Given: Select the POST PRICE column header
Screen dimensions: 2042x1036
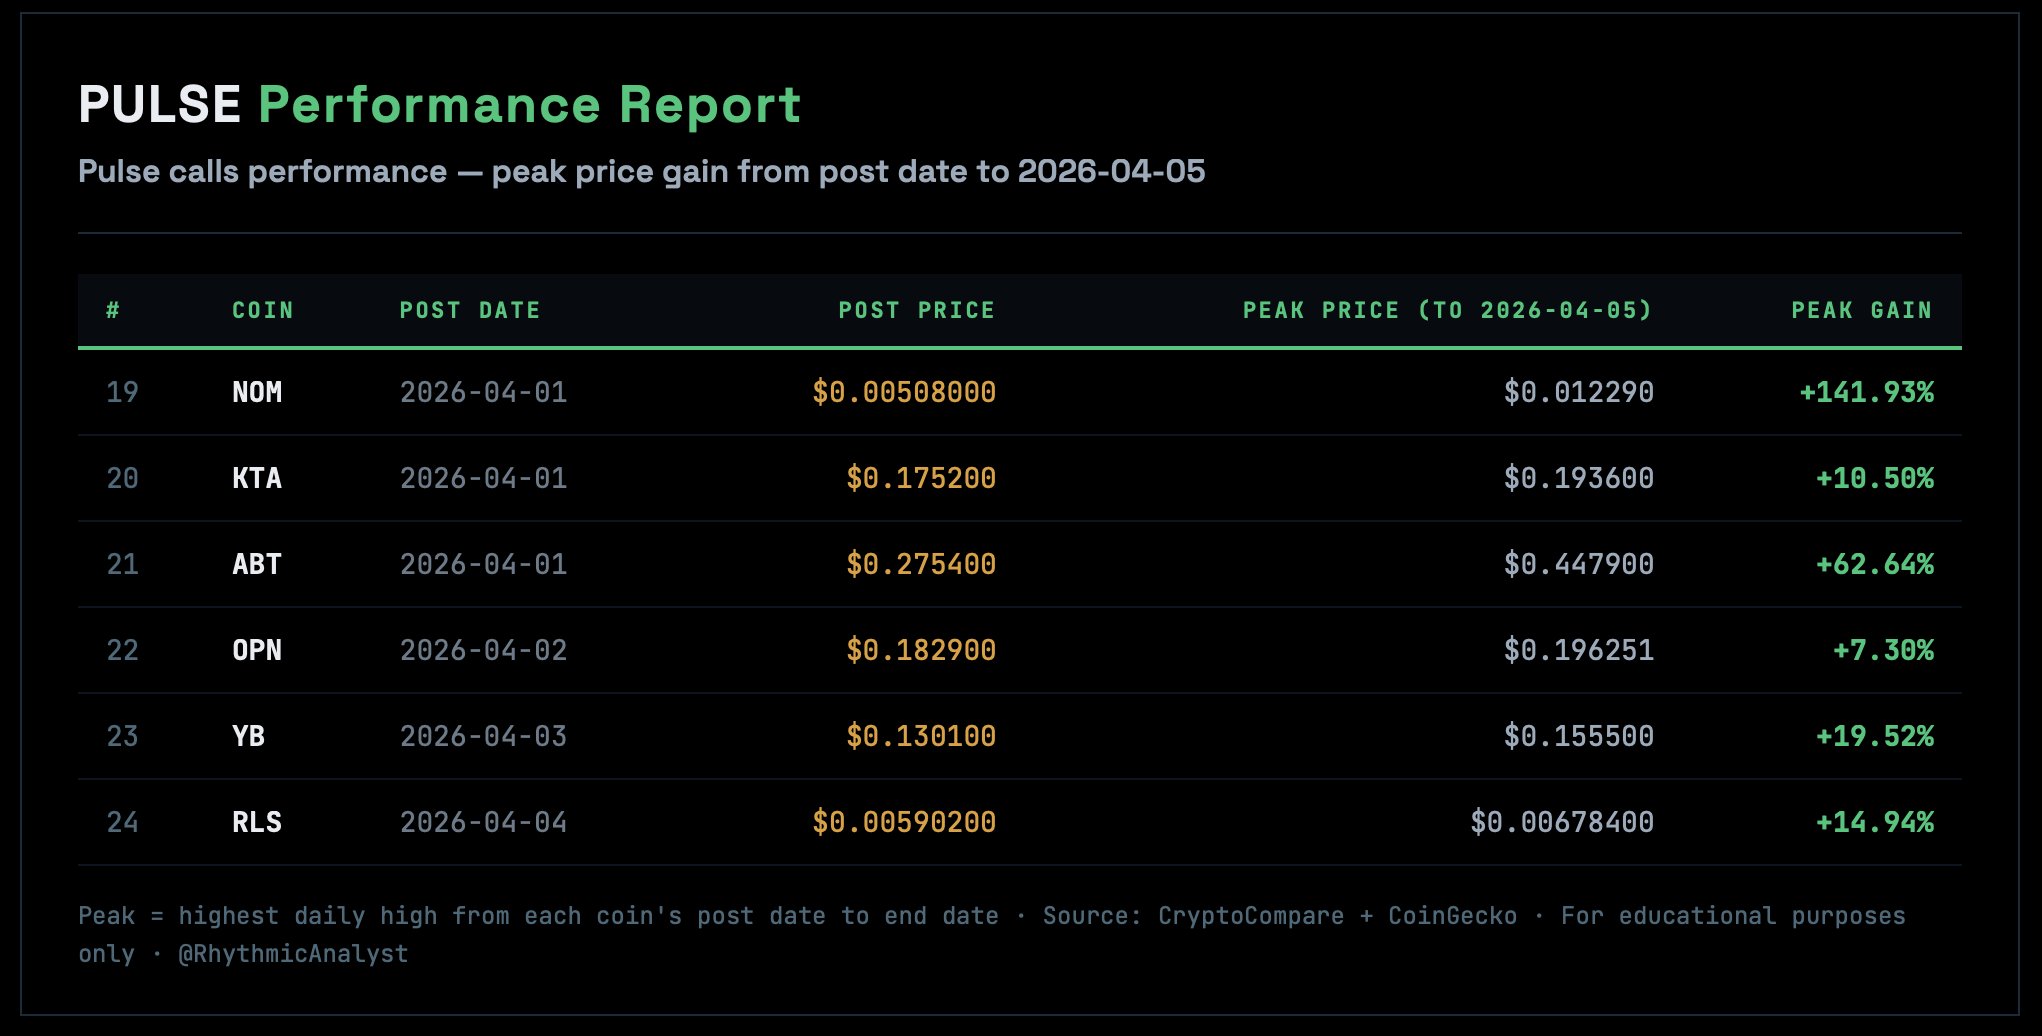Looking at the screenshot, I should coord(916,311).
